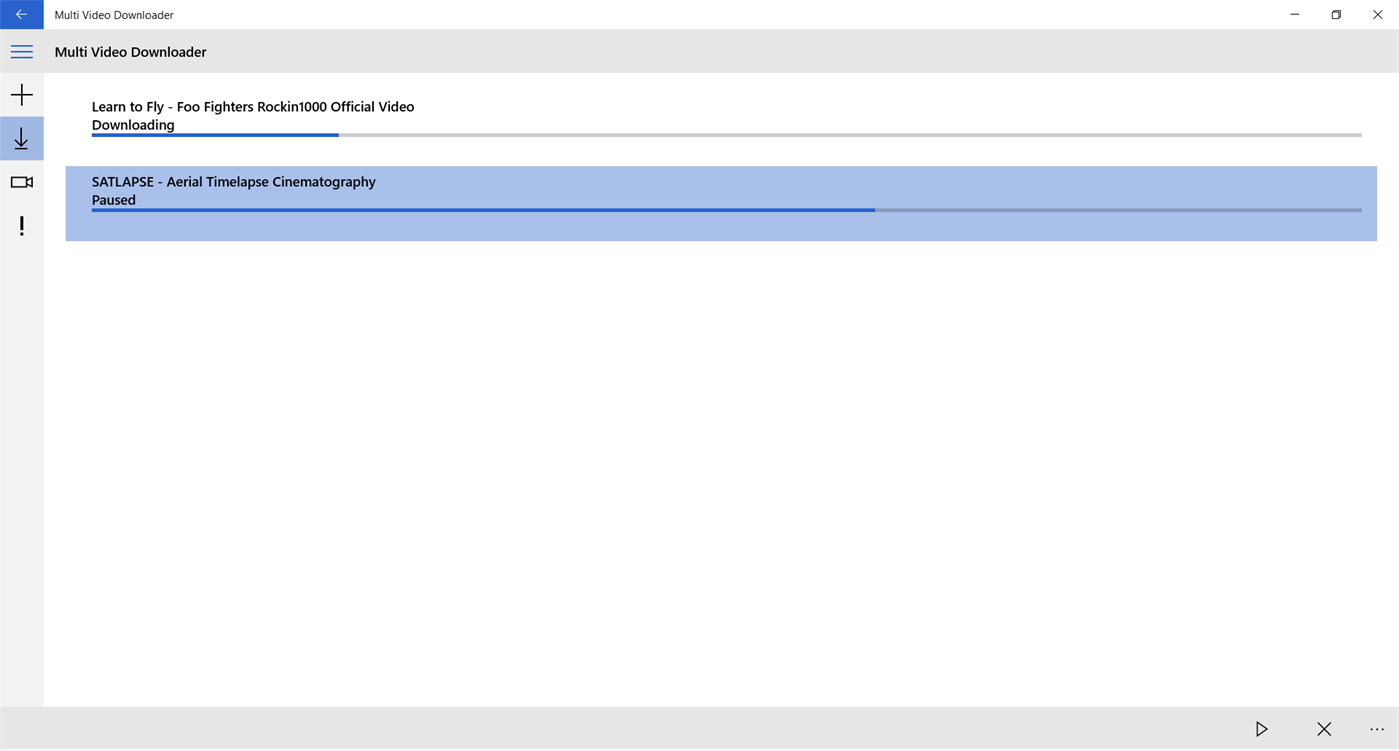Viewport: 1399px width, 751px height.
Task: Click the app name in the title bar
Action: tap(113, 14)
